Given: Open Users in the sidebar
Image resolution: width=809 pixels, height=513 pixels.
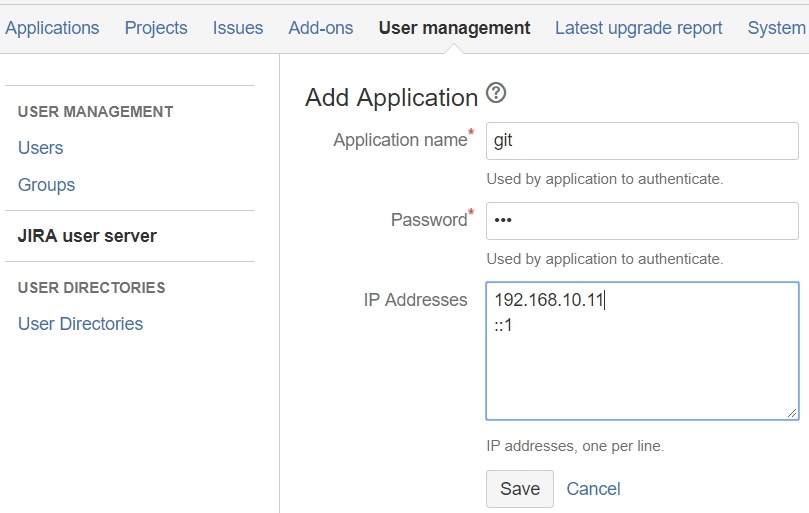Looking at the screenshot, I should pyautogui.click(x=41, y=148).
